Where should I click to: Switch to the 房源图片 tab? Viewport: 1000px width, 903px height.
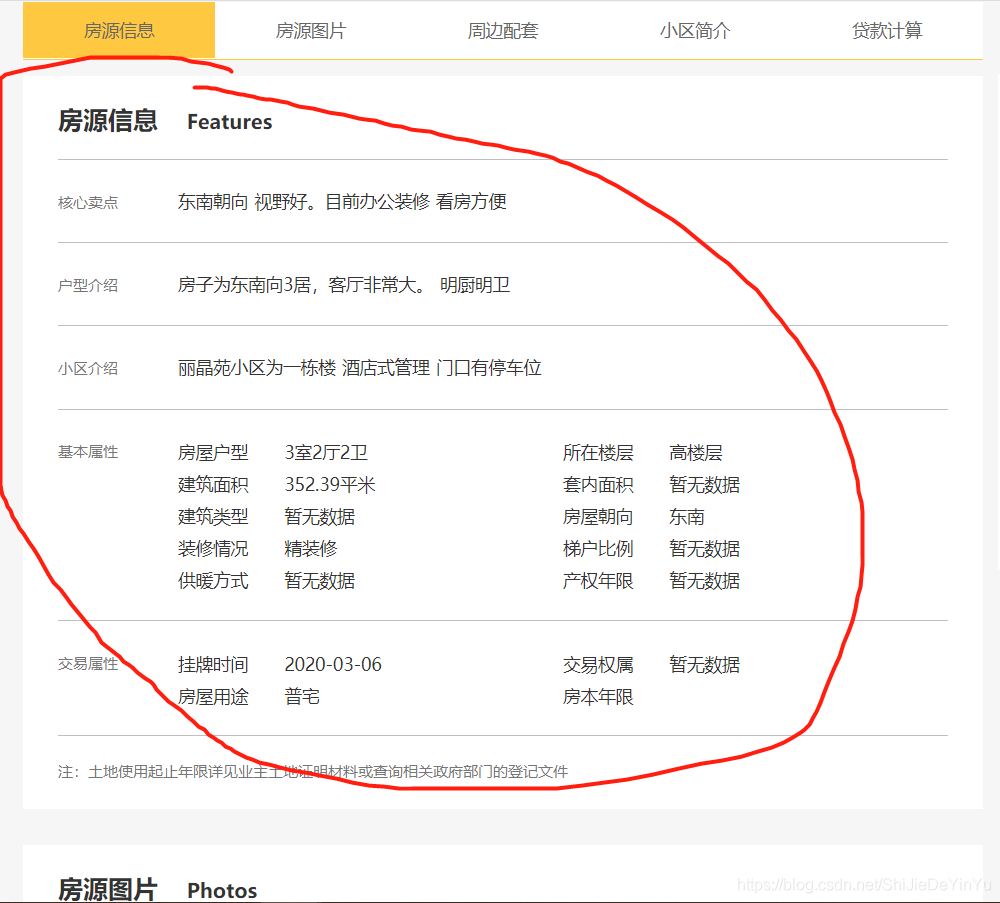310,31
